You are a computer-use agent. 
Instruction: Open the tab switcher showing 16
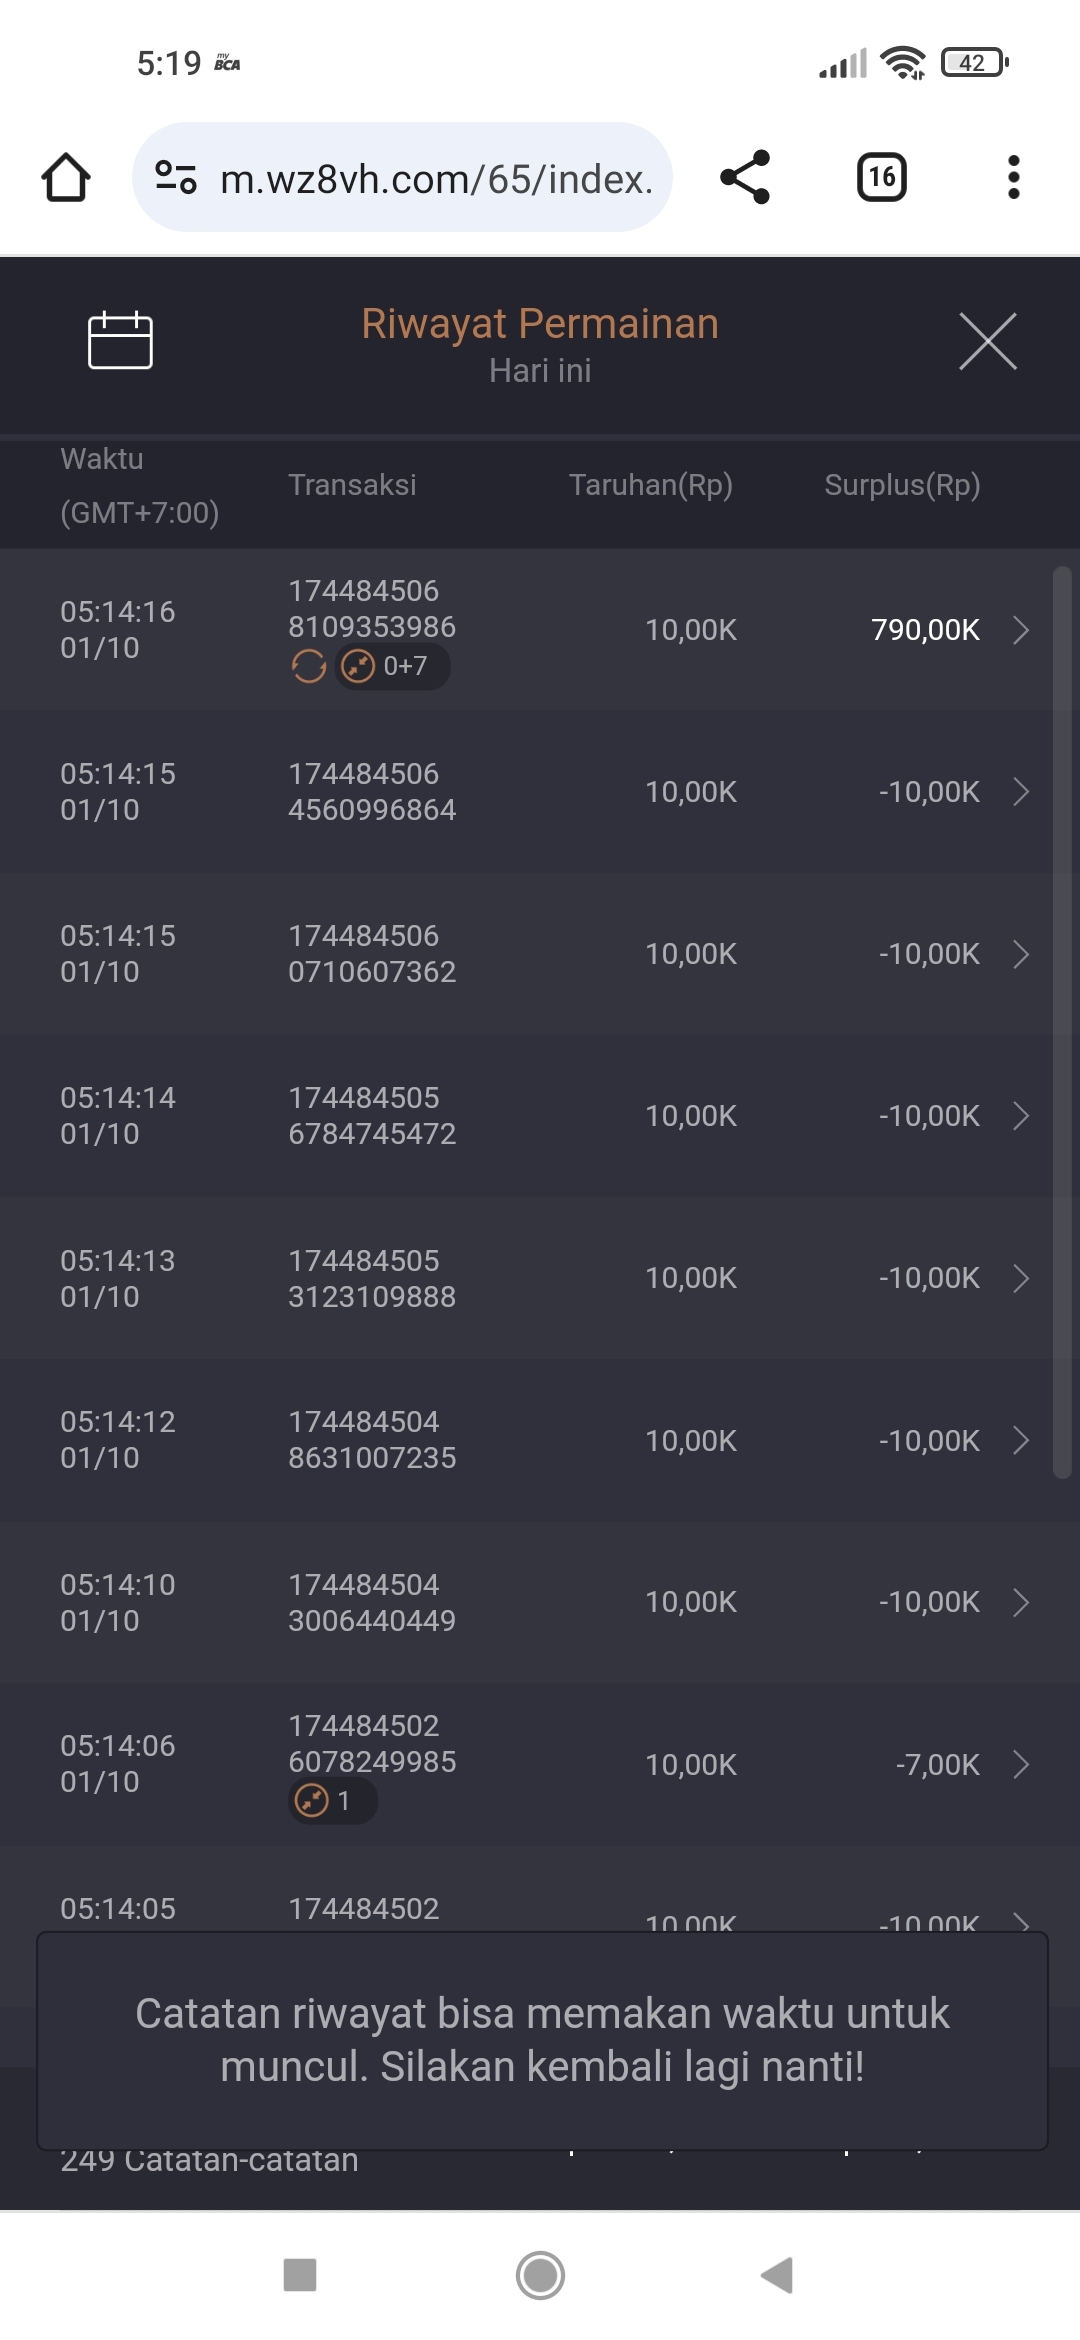tap(881, 178)
